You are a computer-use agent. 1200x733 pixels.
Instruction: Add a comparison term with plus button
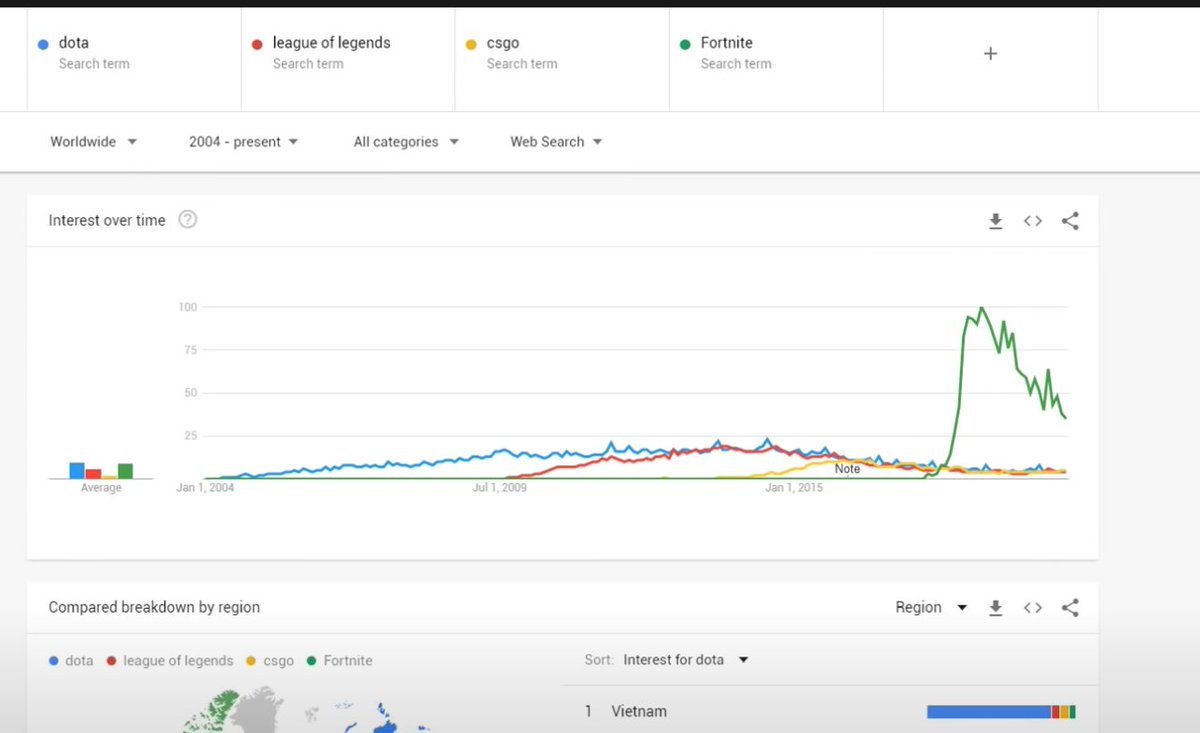click(x=990, y=54)
